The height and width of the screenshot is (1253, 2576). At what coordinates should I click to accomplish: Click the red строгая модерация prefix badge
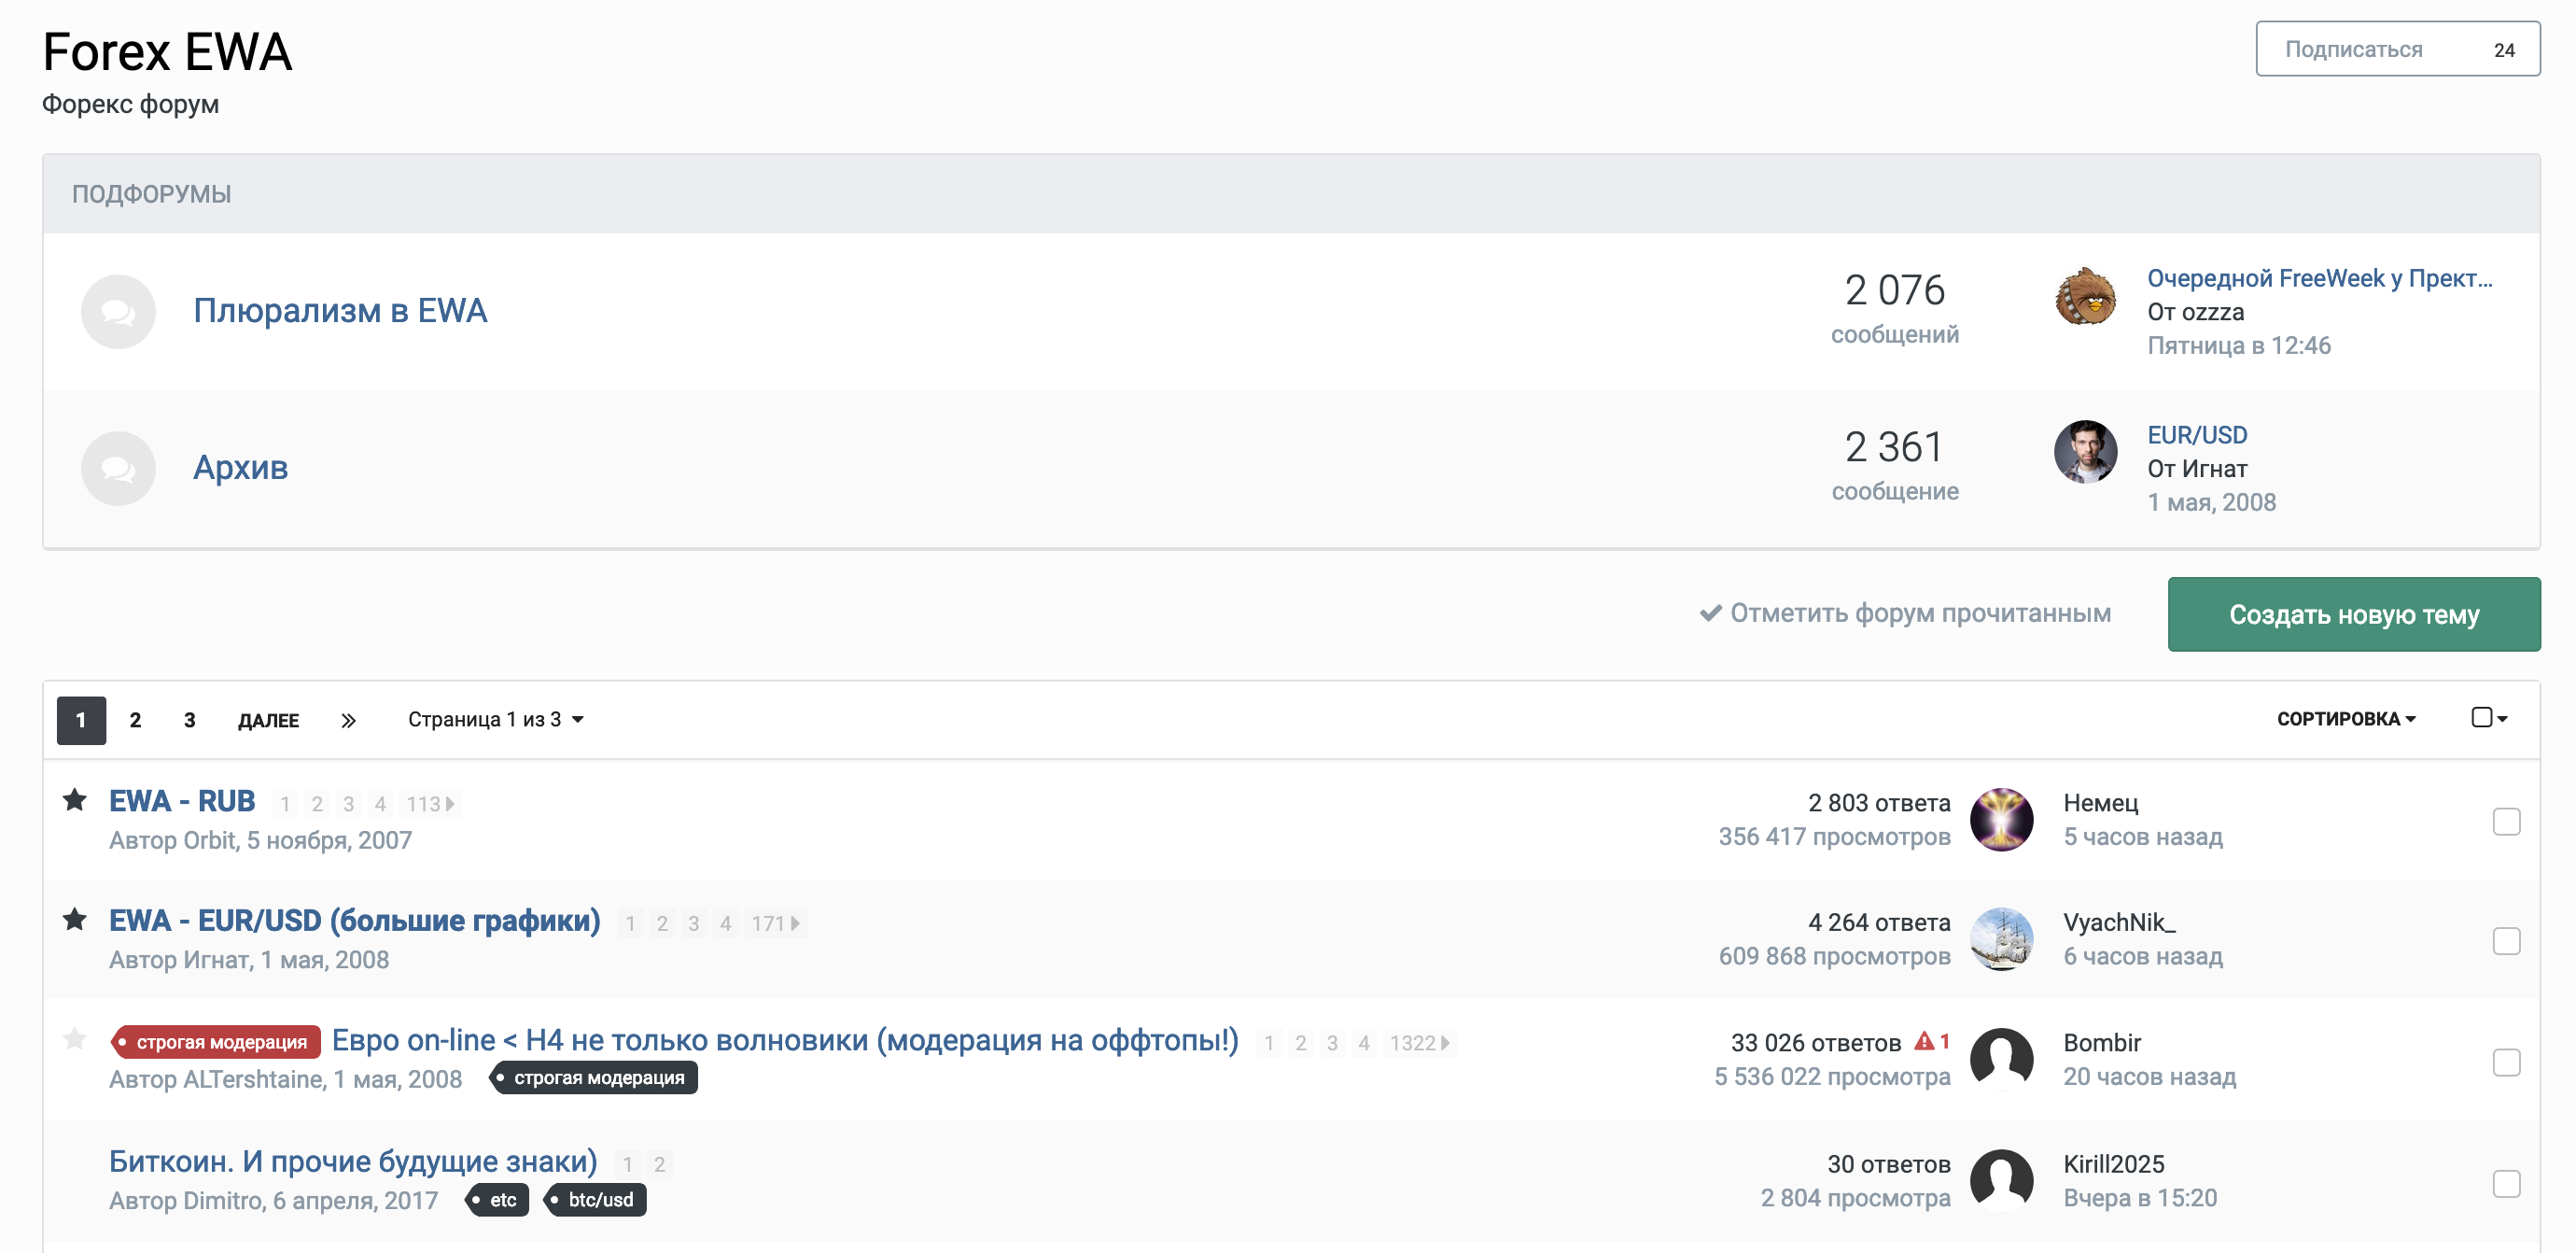(216, 1042)
